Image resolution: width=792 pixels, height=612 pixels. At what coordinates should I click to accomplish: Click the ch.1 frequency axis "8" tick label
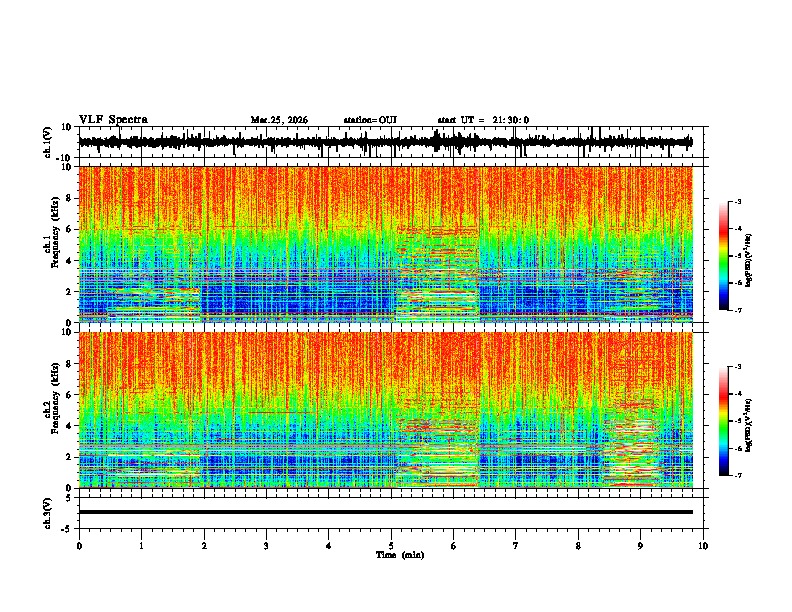click(x=69, y=198)
